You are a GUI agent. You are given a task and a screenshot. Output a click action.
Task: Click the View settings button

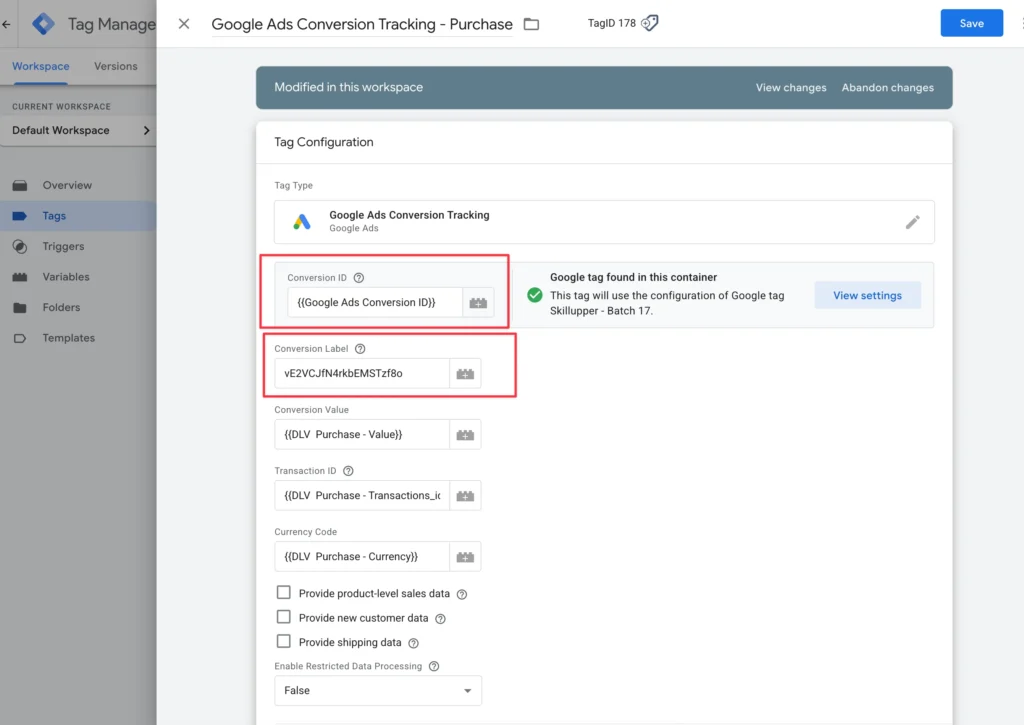click(867, 296)
